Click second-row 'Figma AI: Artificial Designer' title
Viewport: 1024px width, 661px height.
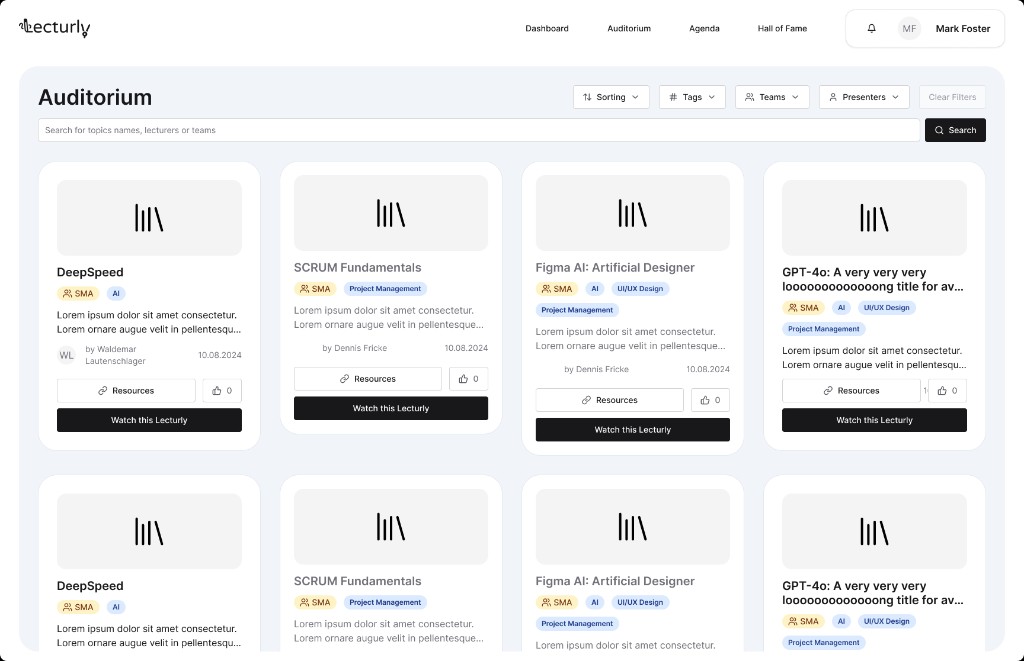click(615, 581)
